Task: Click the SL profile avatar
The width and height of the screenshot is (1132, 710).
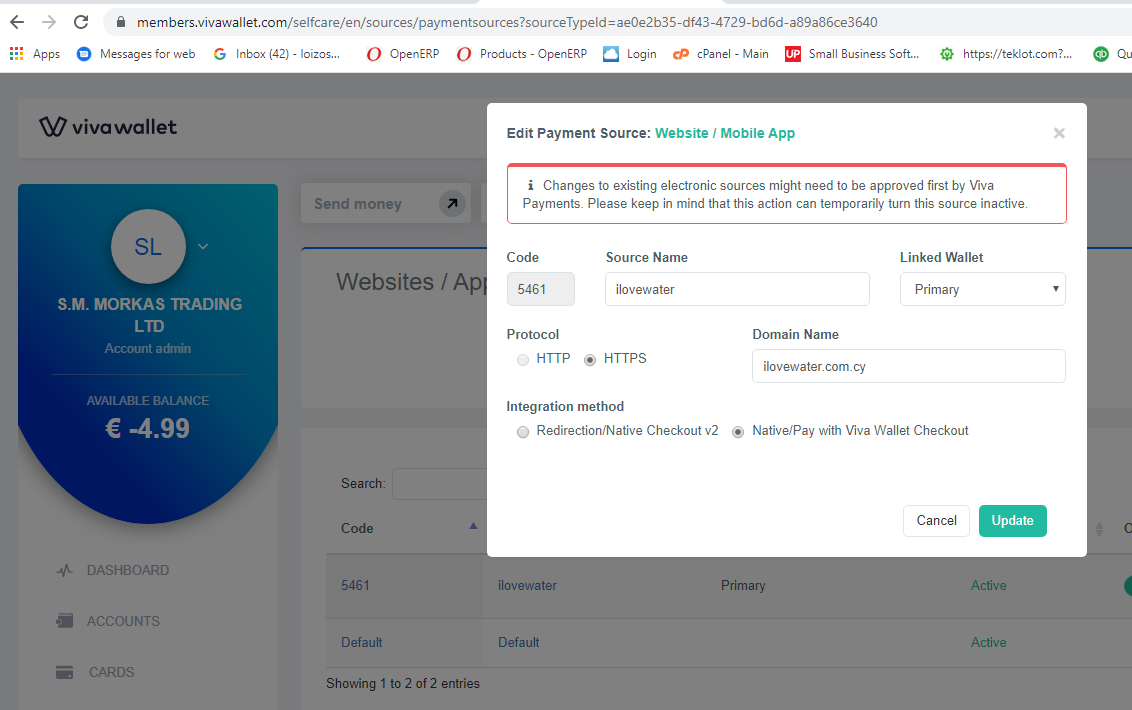Action: tap(148, 247)
